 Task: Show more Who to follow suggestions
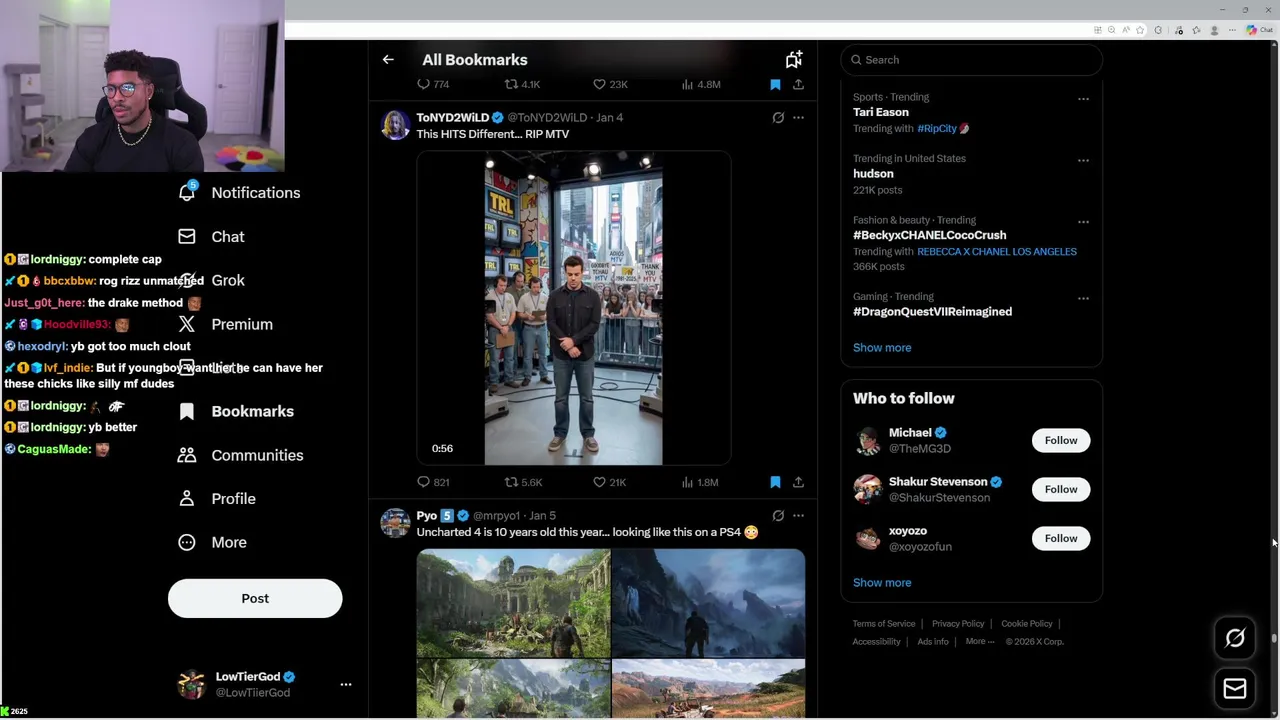point(882,583)
